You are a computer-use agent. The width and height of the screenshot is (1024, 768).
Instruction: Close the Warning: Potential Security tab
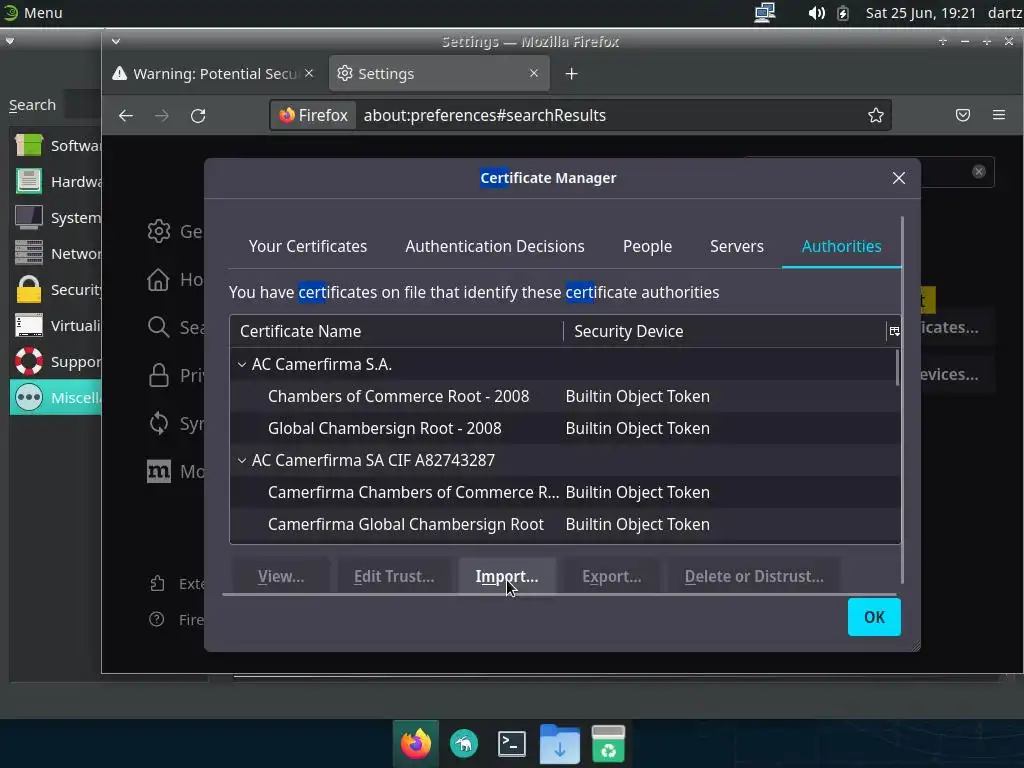[x=309, y=73]
